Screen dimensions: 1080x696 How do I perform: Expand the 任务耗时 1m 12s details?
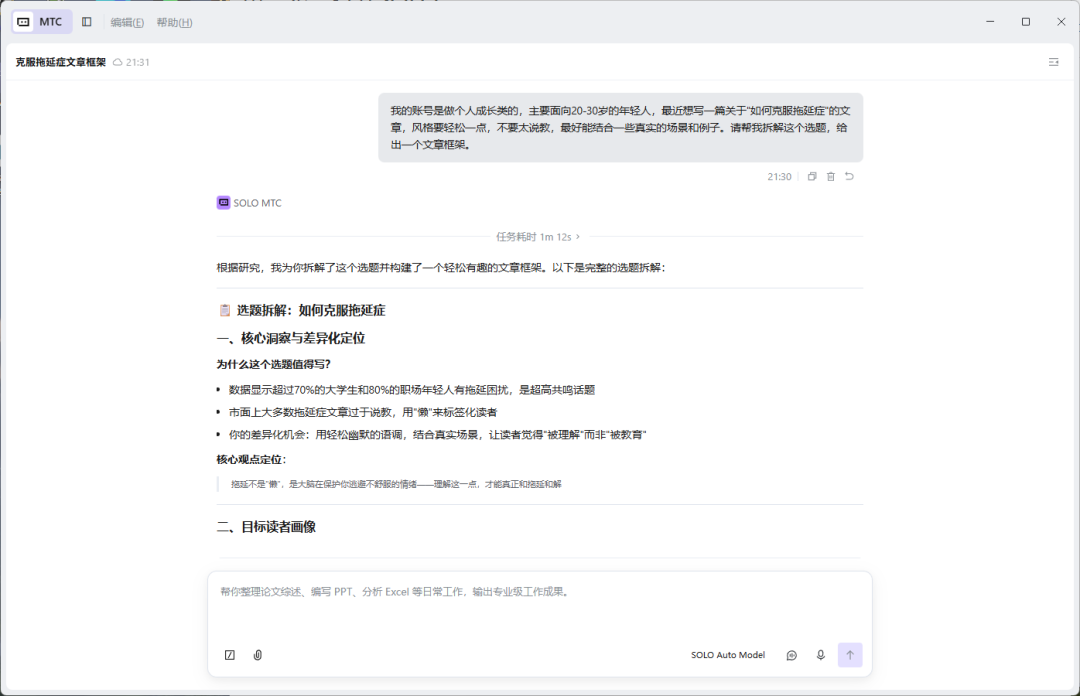click(x=538, y=236)
